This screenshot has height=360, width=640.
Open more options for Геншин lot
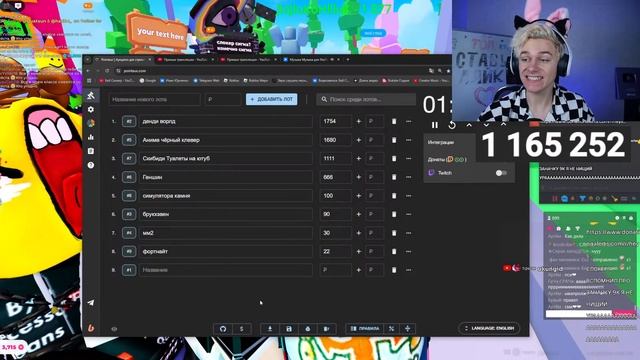(409, 177)
